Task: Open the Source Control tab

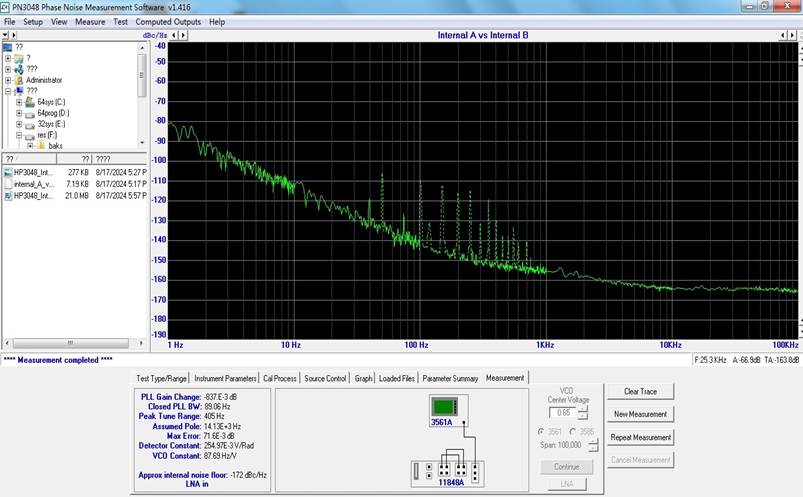Action: pos(325,378)
